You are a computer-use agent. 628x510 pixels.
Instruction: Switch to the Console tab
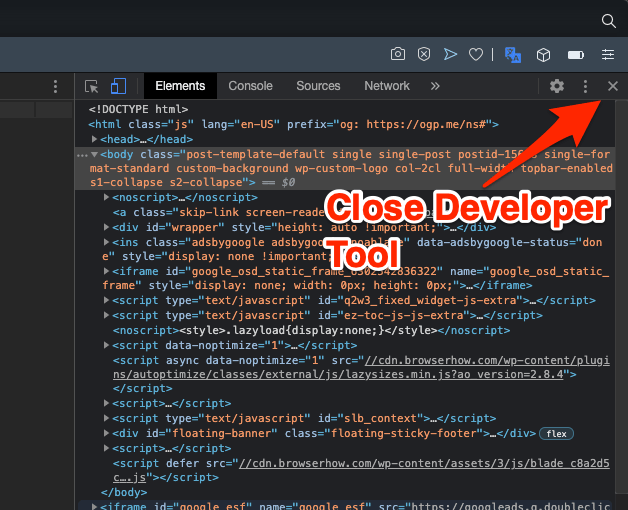pos(250,86)
